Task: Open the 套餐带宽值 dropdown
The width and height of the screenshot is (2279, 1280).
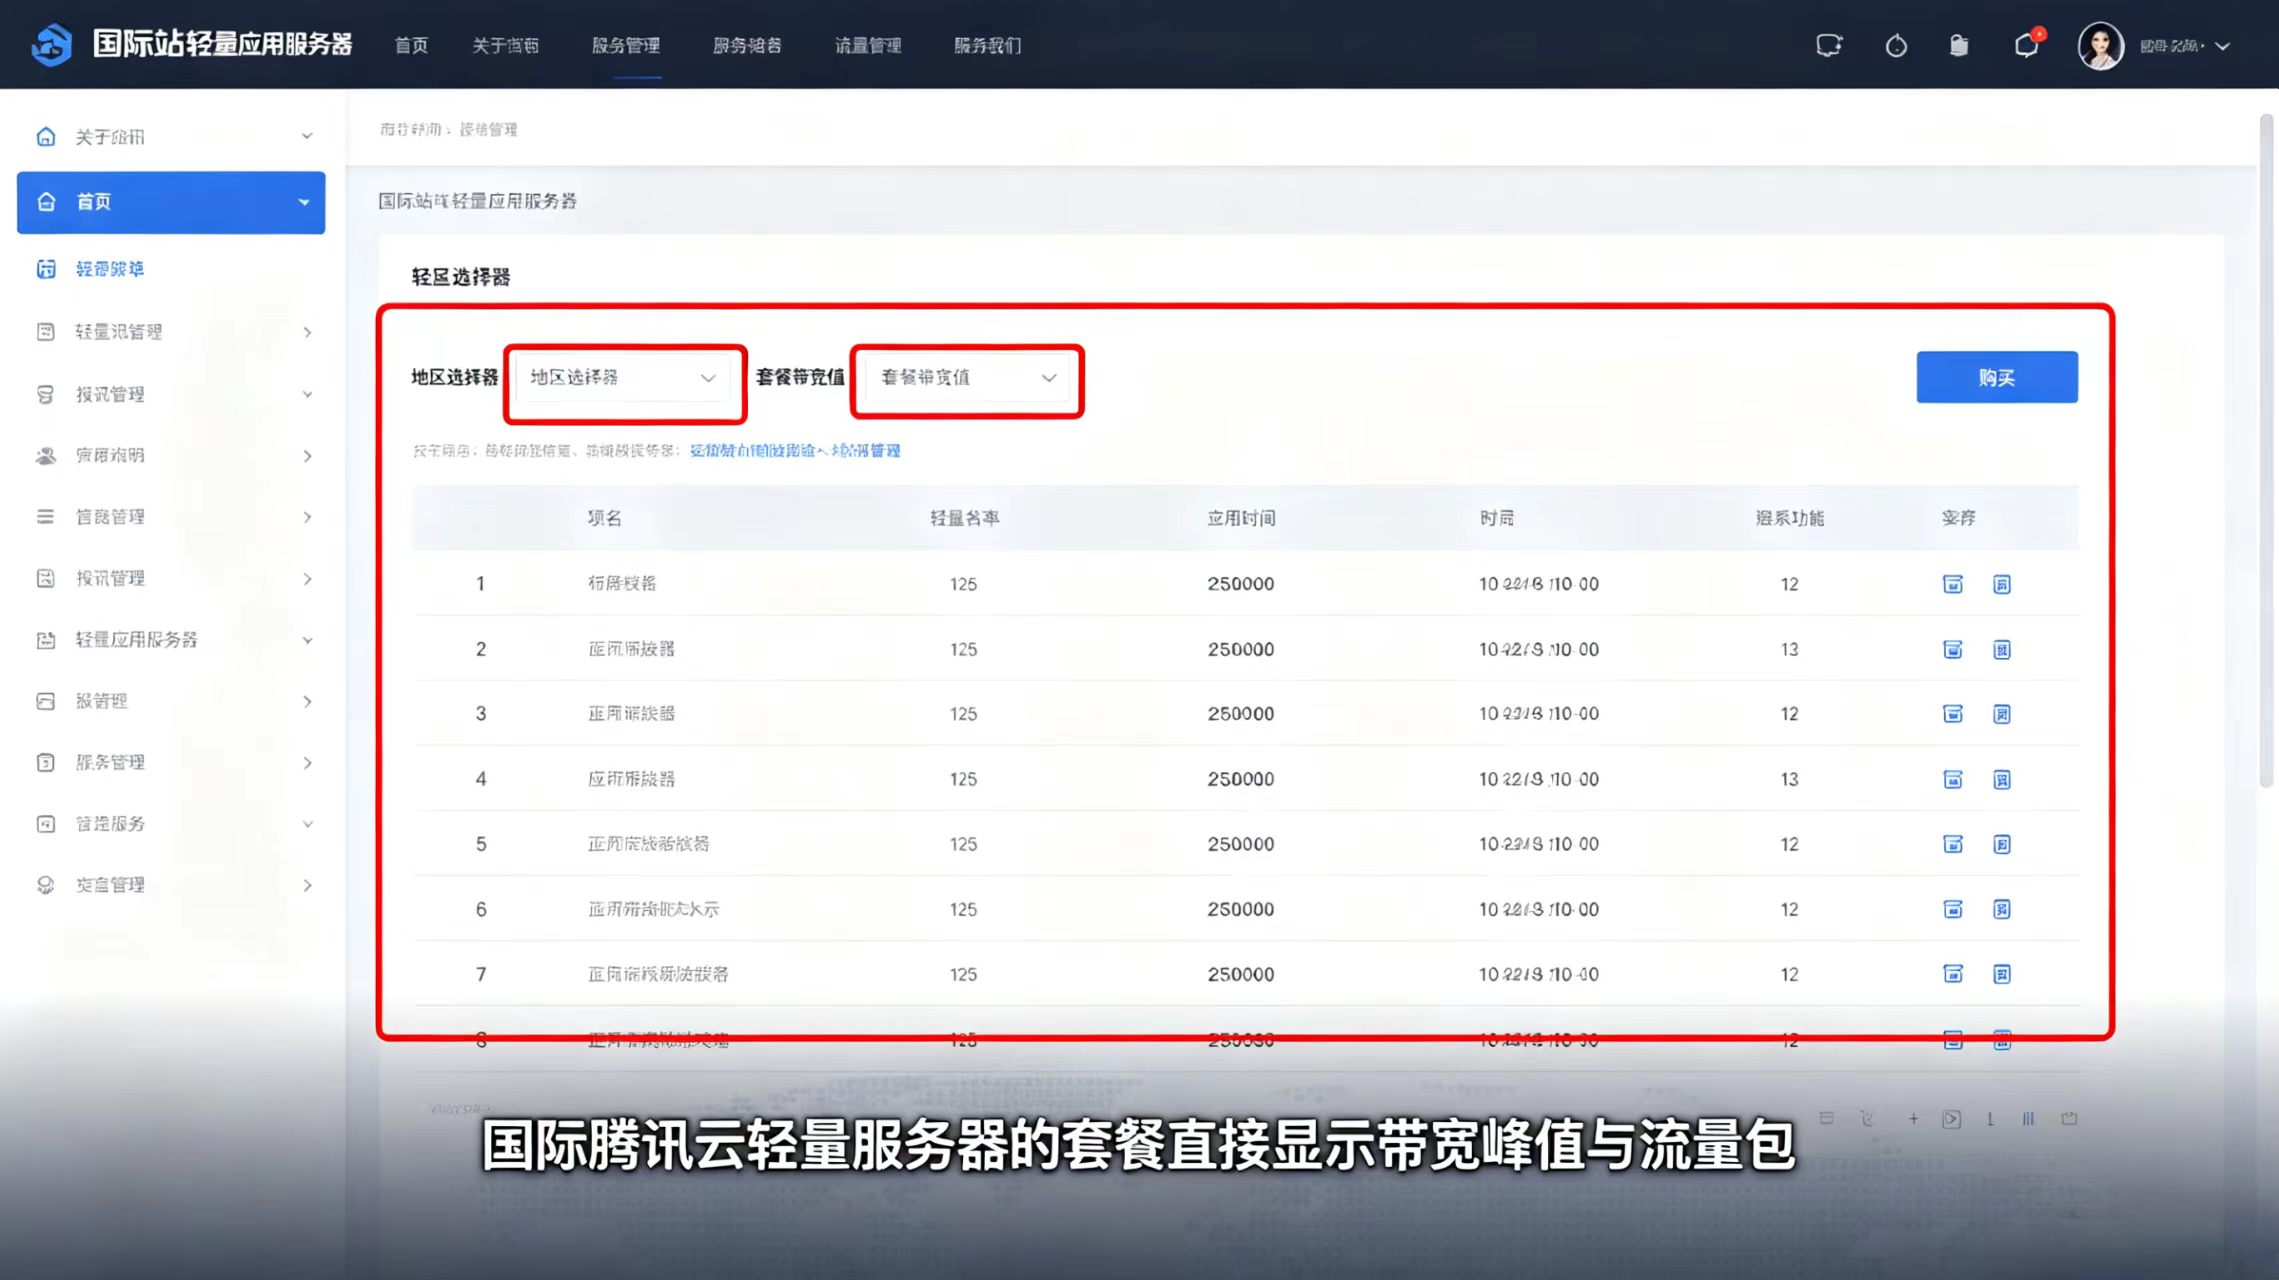Action: point(967,378)
